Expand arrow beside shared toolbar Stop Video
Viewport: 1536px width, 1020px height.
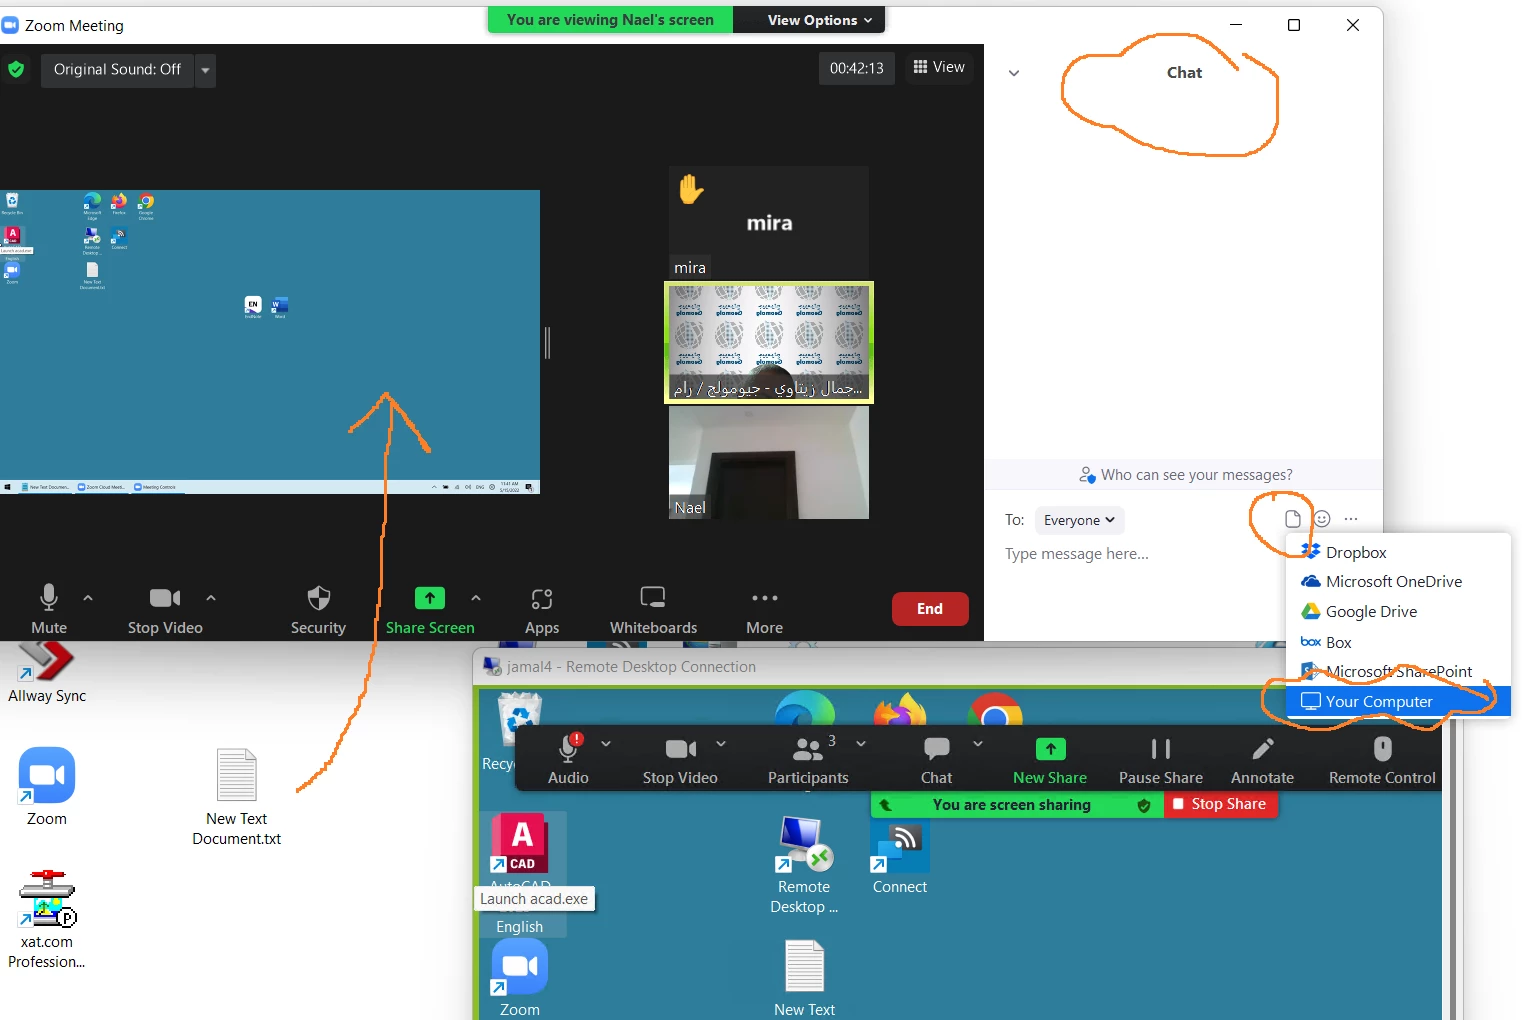(721, 744)
